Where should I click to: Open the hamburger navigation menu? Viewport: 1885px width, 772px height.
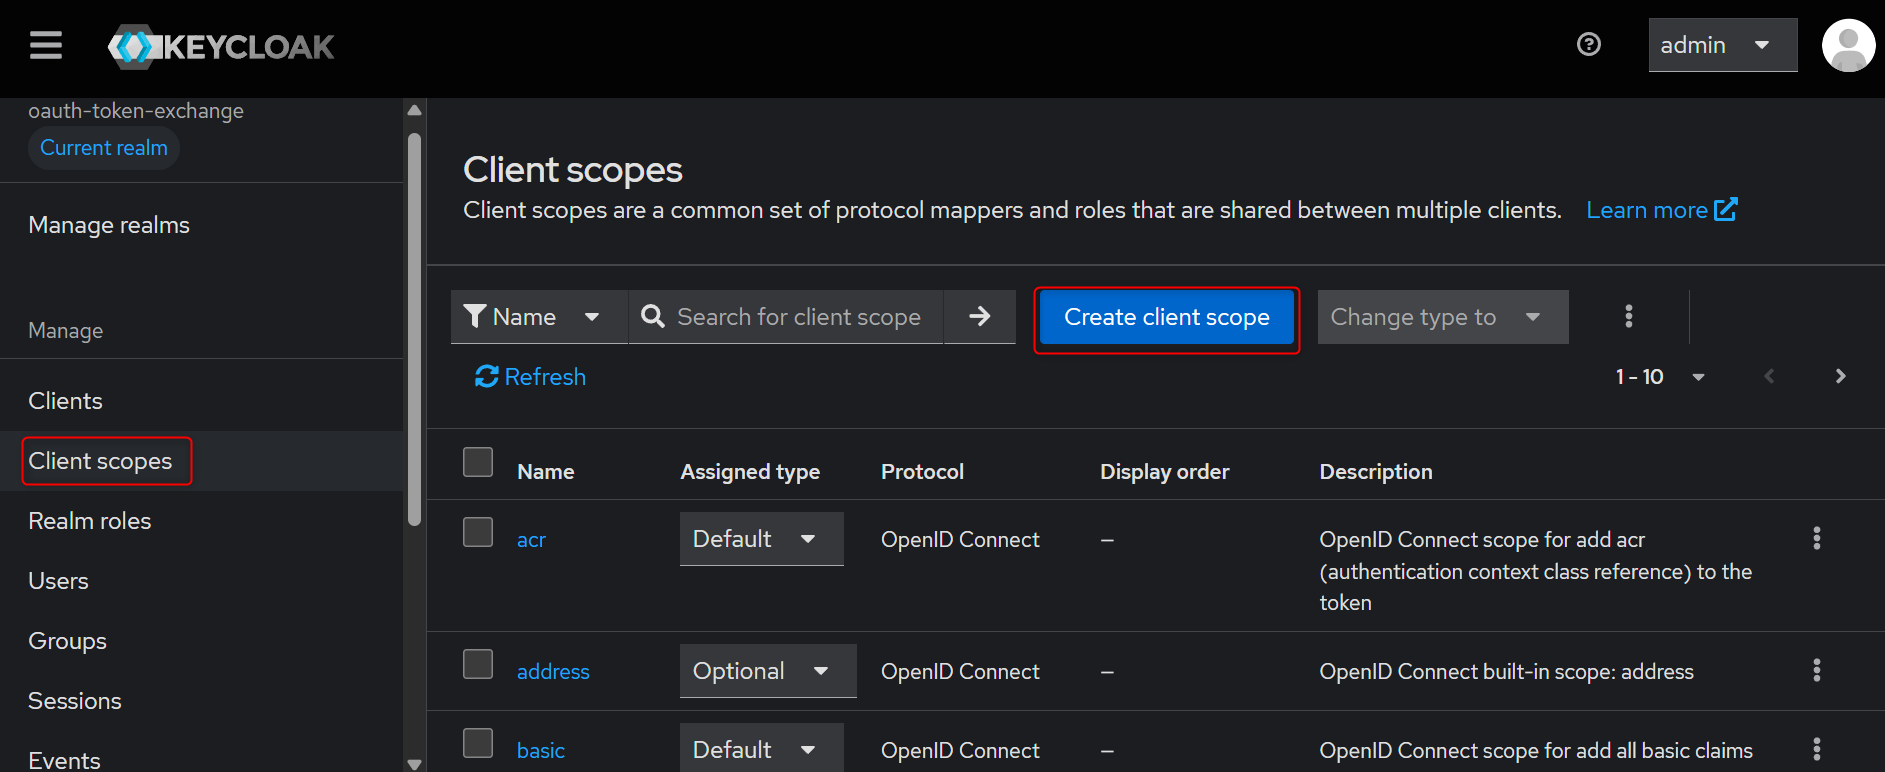(46, 46)
